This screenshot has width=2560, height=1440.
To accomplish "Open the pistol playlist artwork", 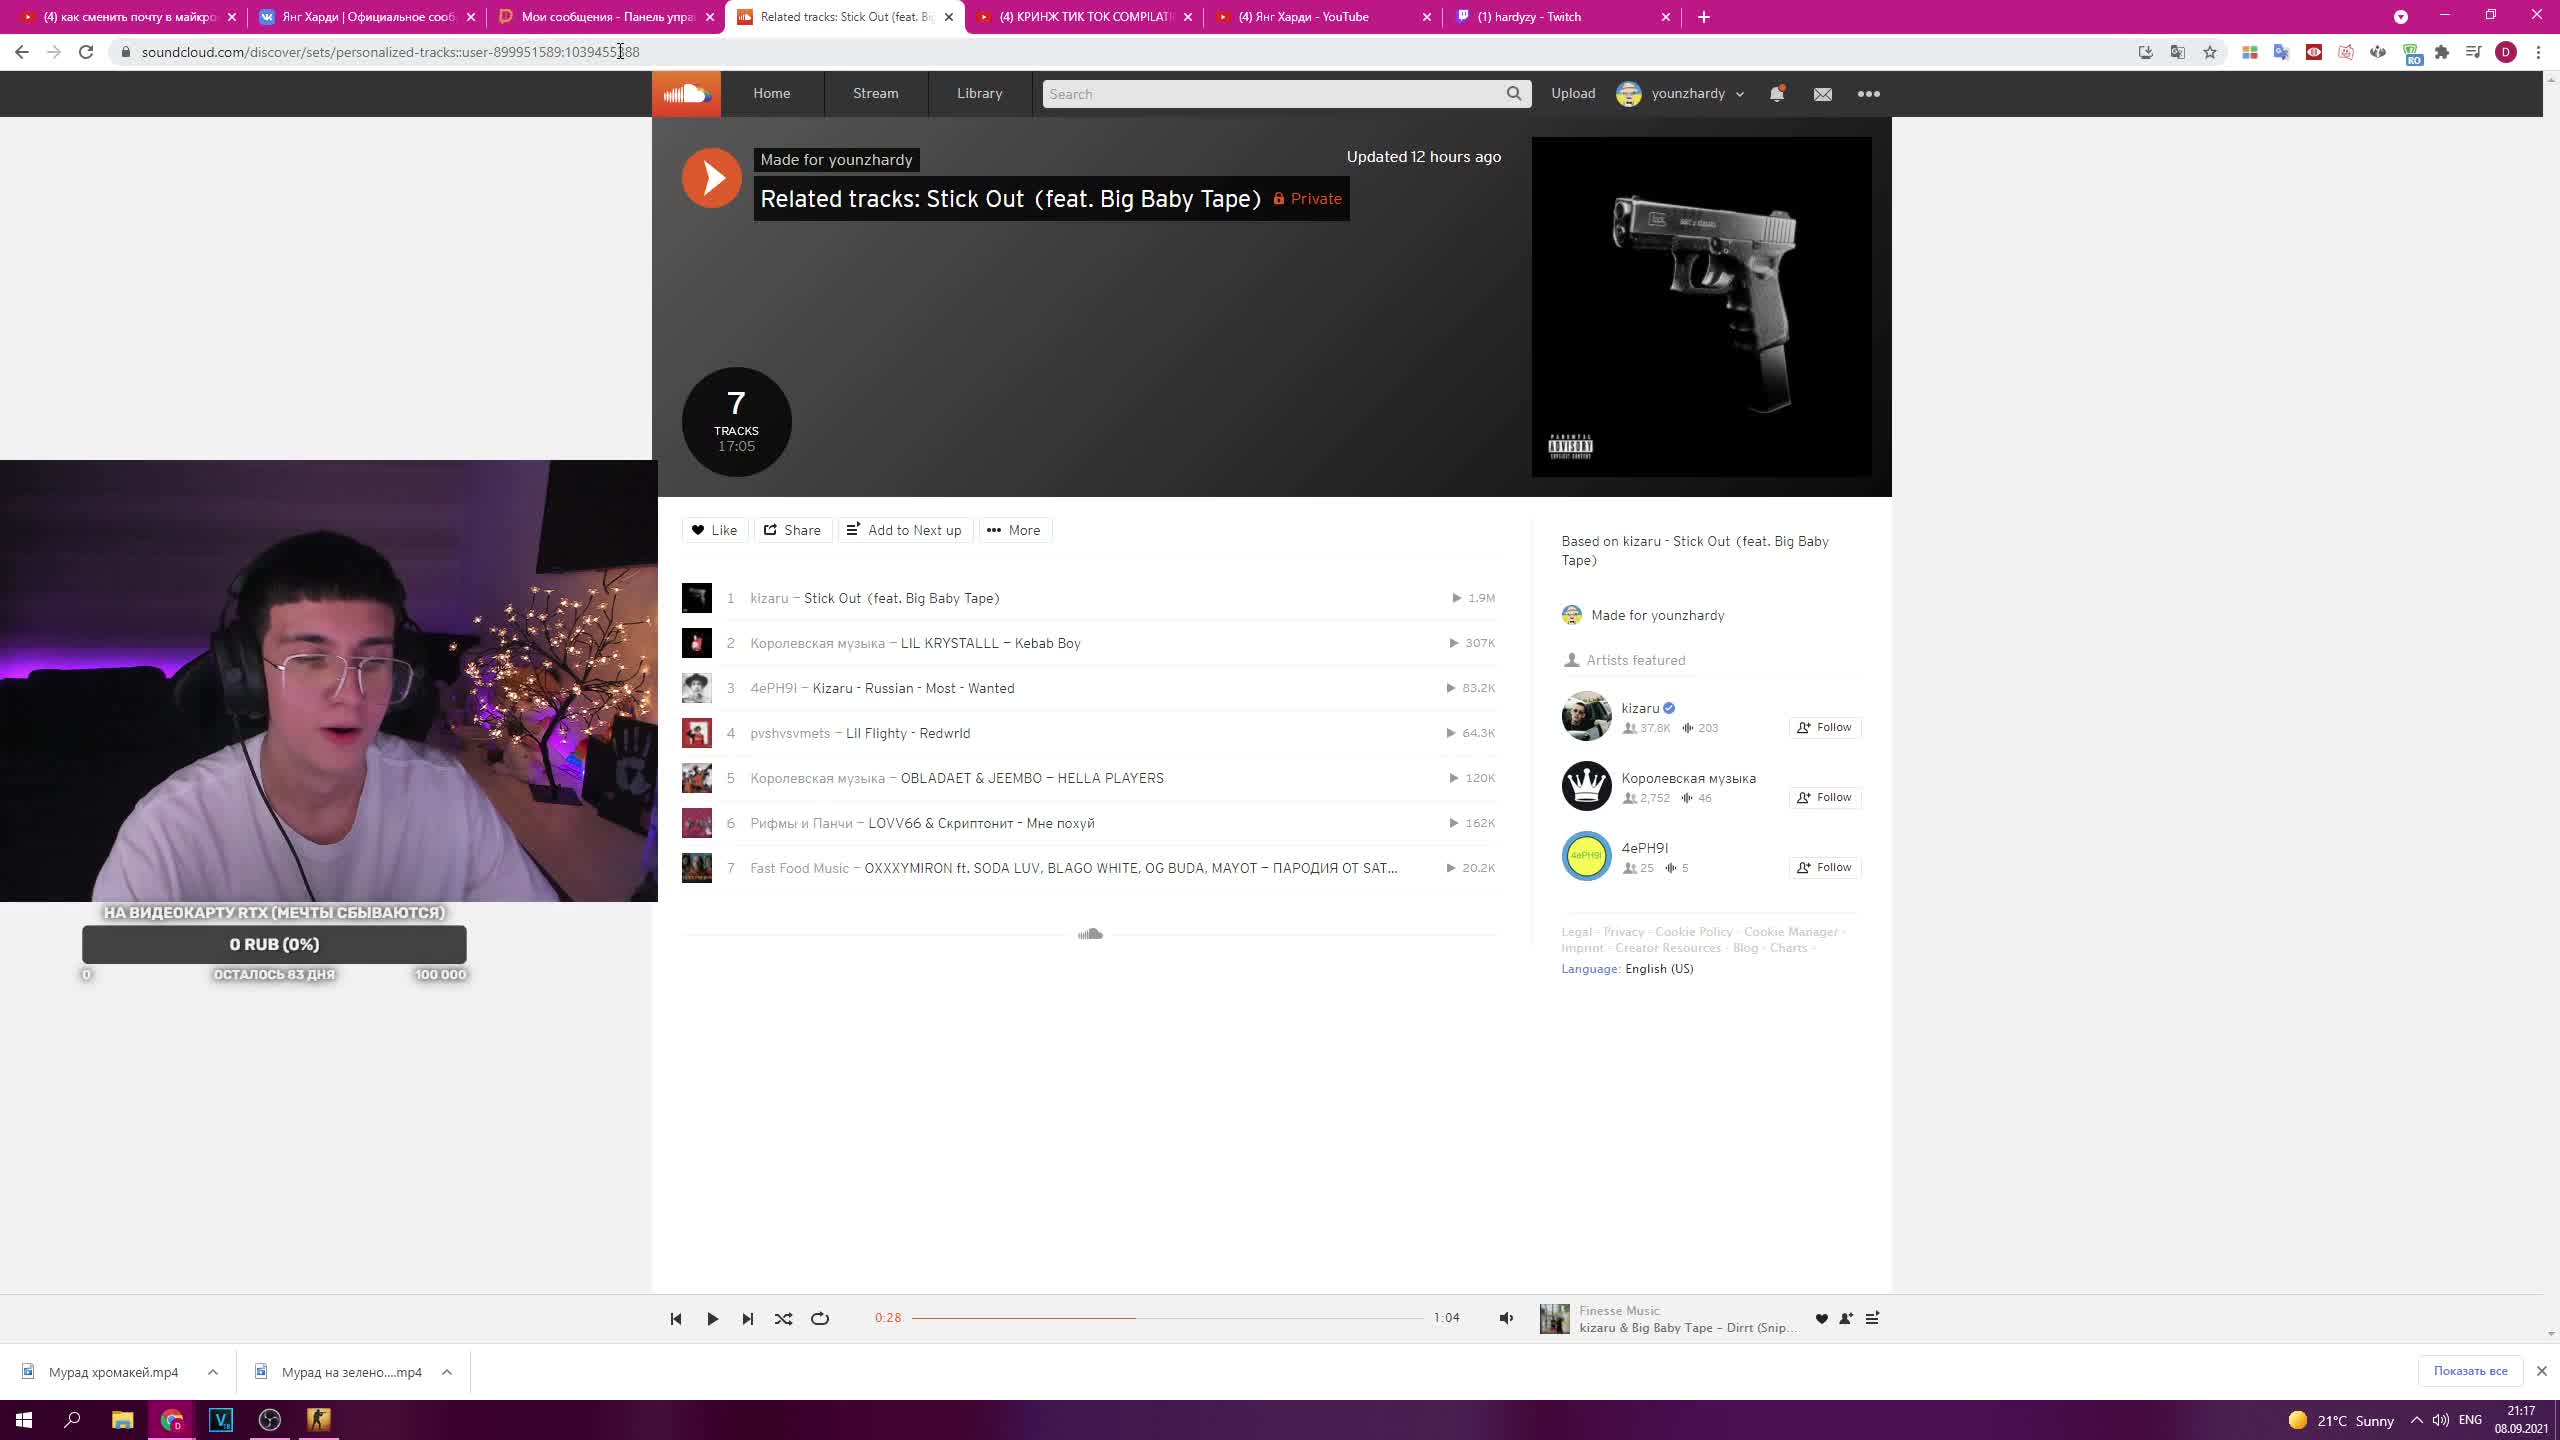I will [1702, 307].
